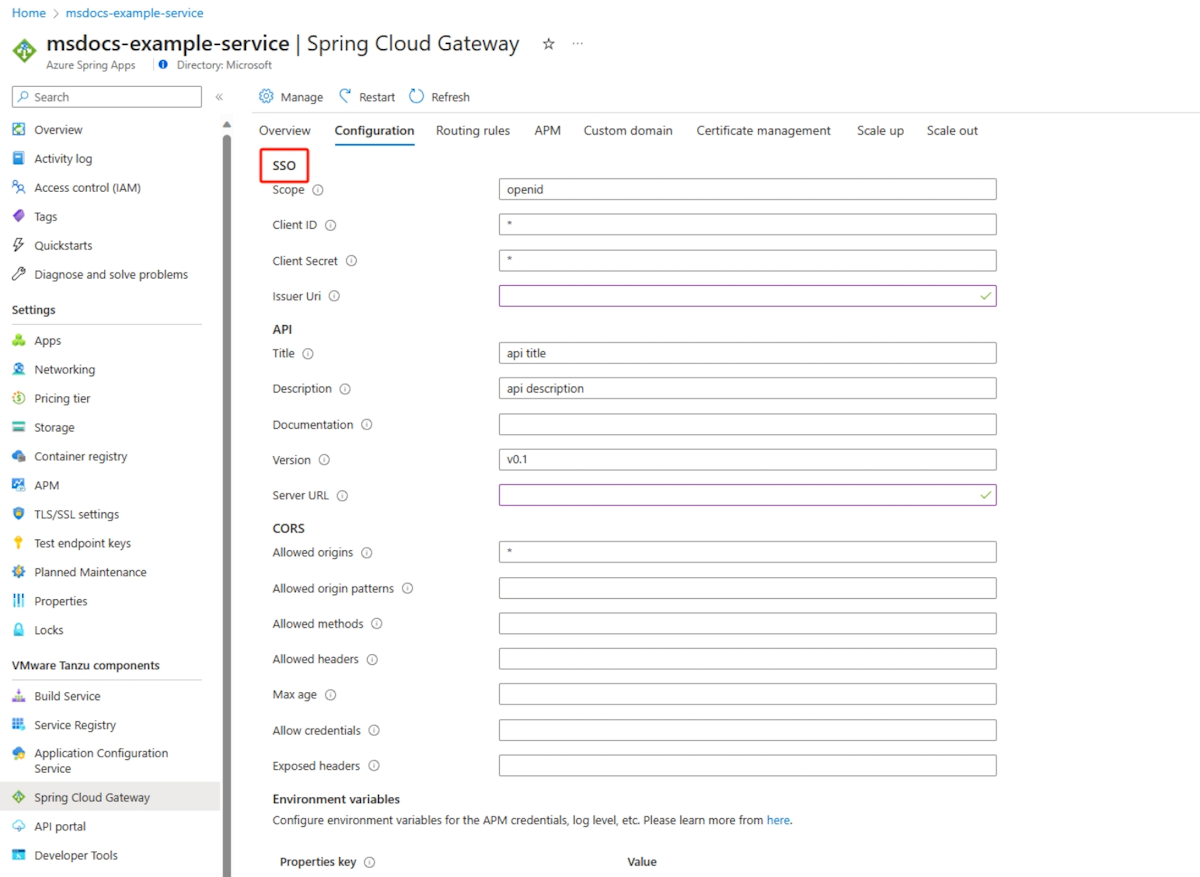This screenshot has height=877, width=1200.
Task: Go to Home breadcrumb link
Action: tap(29, 13)
